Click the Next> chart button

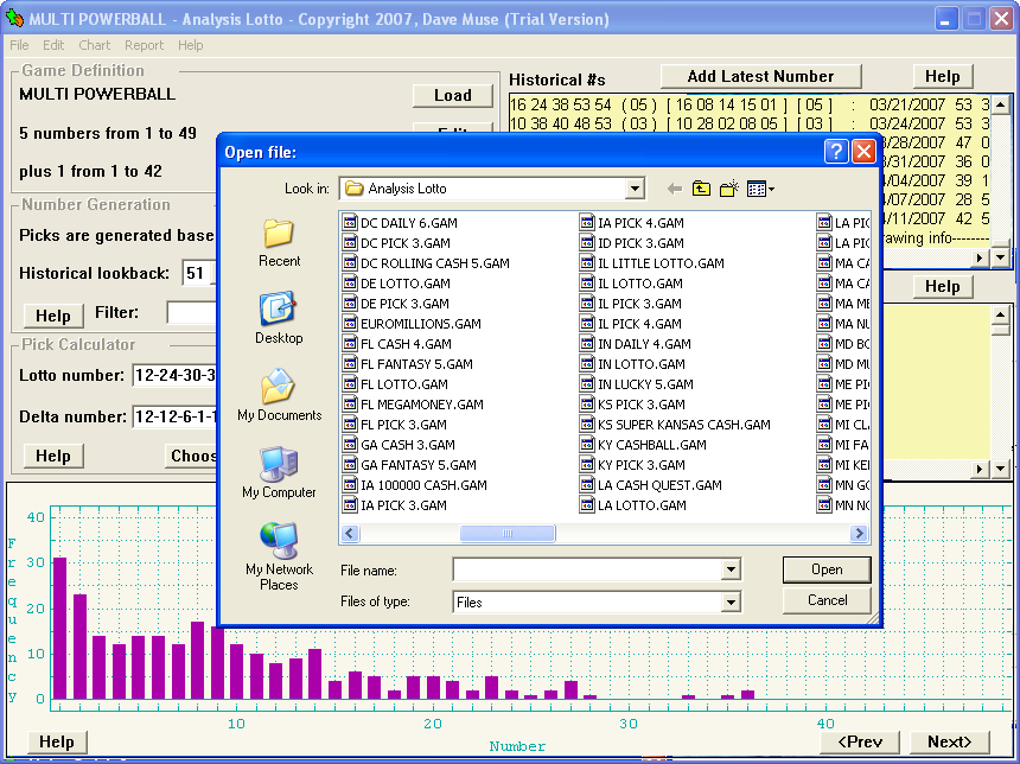949,742
